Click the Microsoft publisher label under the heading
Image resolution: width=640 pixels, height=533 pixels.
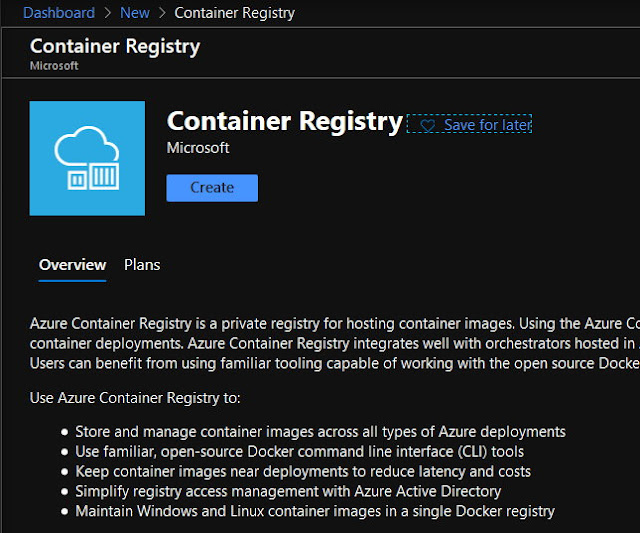[198, 148]
